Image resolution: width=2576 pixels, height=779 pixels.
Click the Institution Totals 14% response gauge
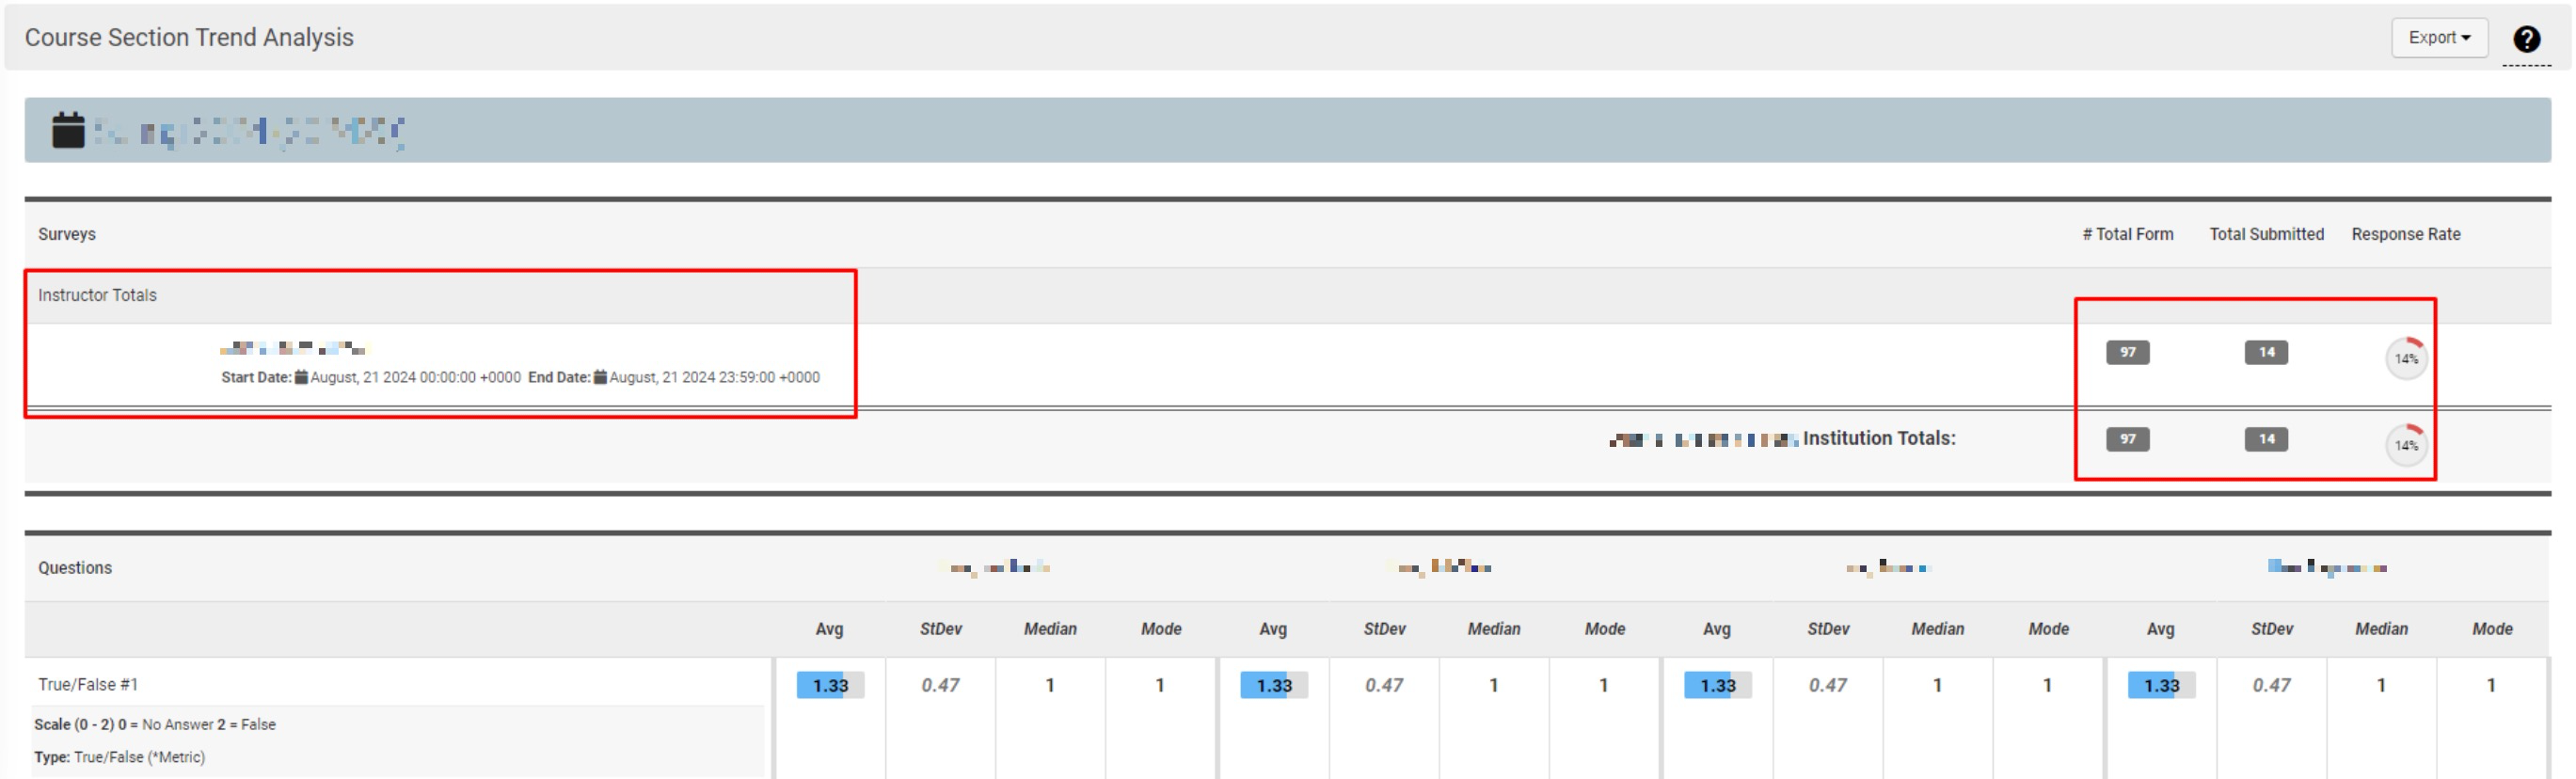pos(2405,444)
